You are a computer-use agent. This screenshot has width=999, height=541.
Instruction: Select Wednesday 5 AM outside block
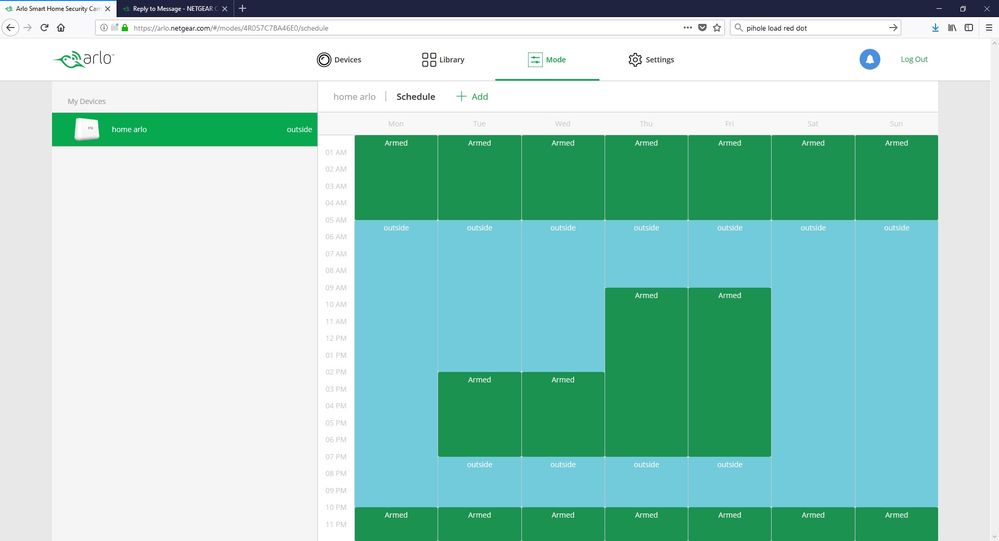(563, 296)
